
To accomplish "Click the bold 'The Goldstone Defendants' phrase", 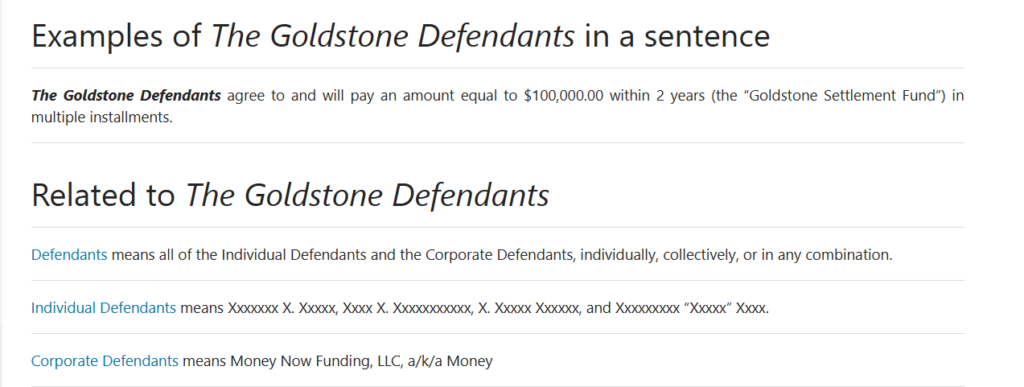I will pyautogui.click(x=126, y=95).
